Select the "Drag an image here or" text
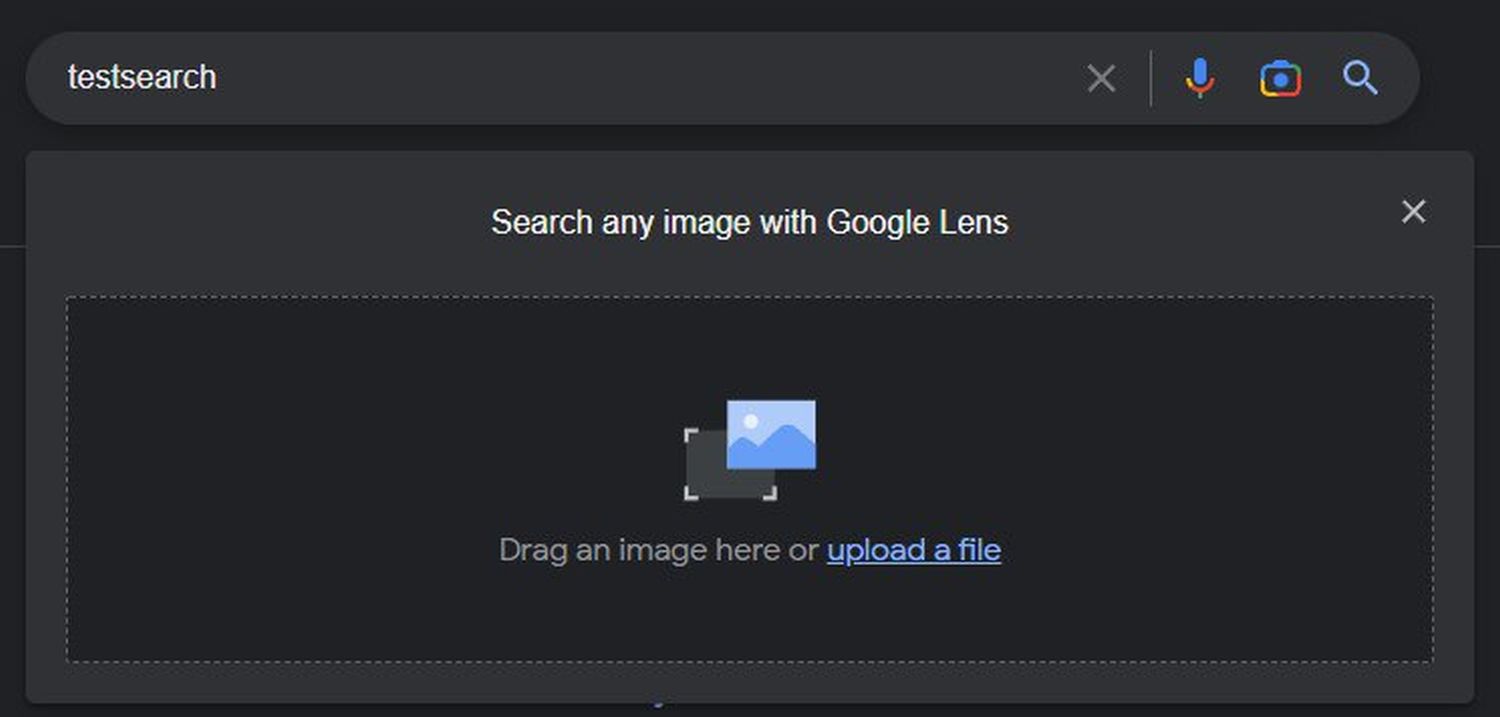This screenshot has height=717, width=1500. [659, 550]
